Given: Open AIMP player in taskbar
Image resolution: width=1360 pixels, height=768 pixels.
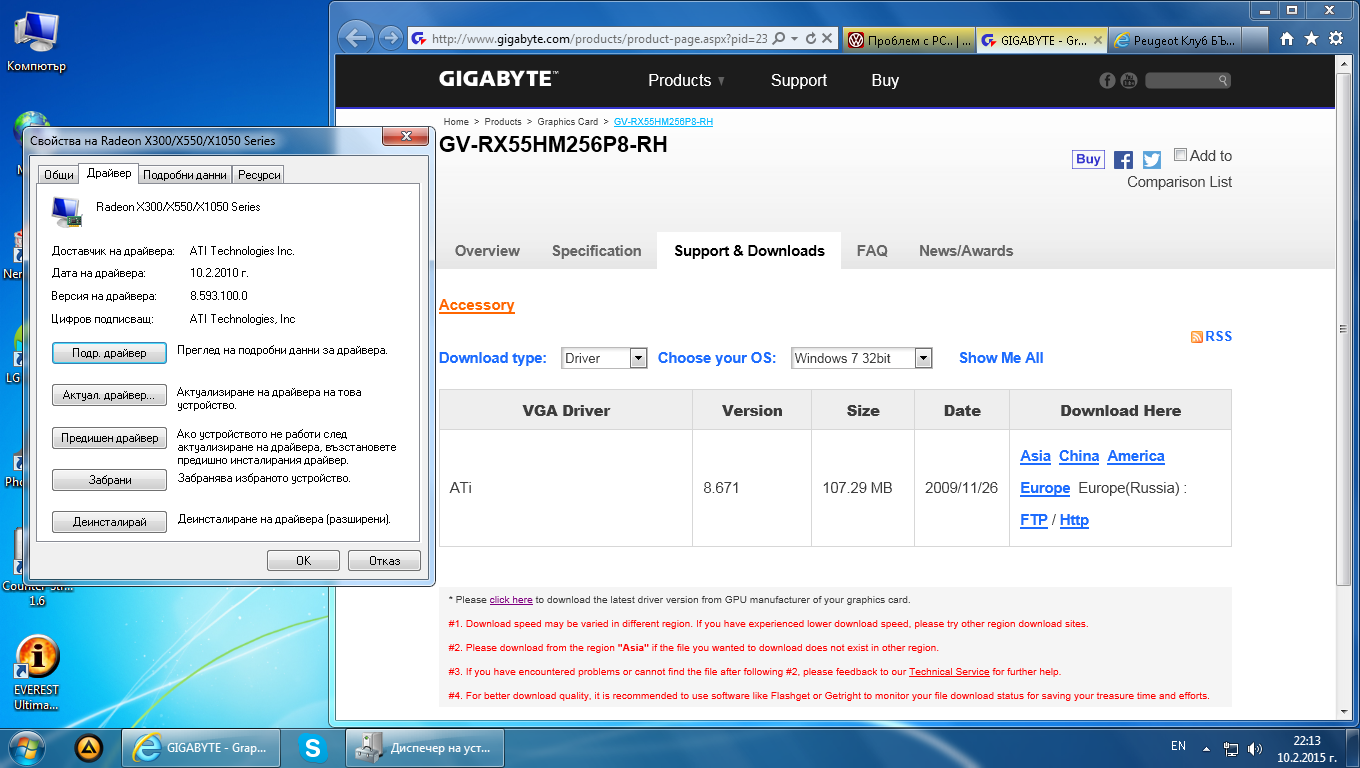Looking at the screenshot, I should point(89,747).
